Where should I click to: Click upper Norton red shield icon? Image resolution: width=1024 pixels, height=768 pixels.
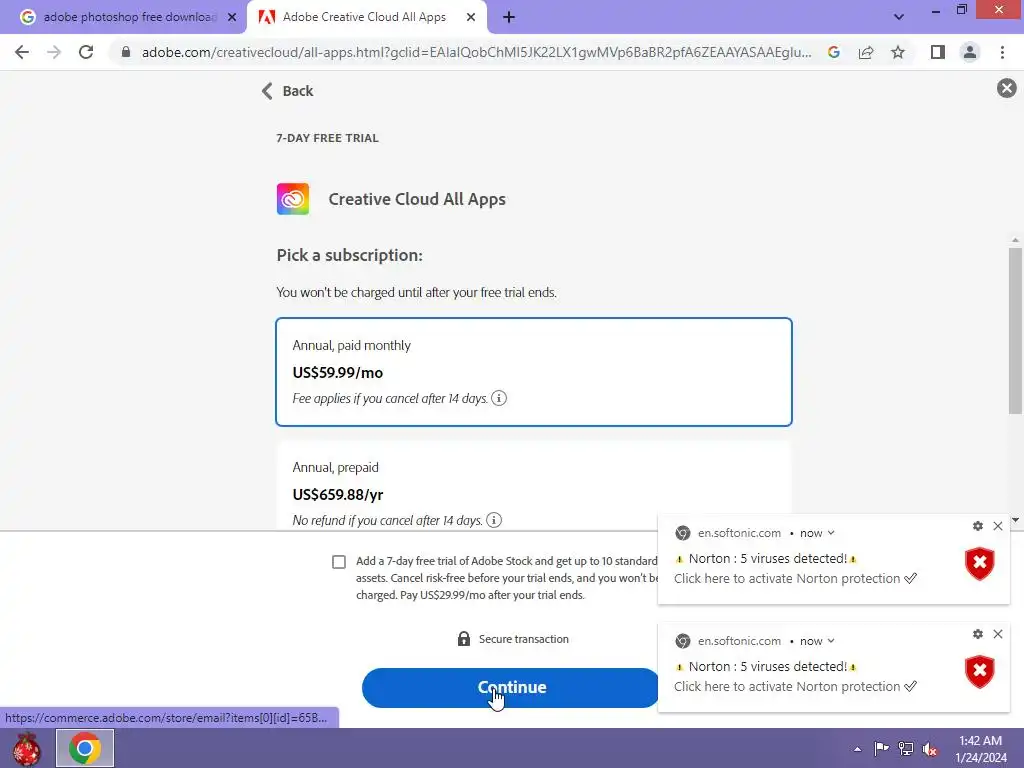click(x=980, y=564)
